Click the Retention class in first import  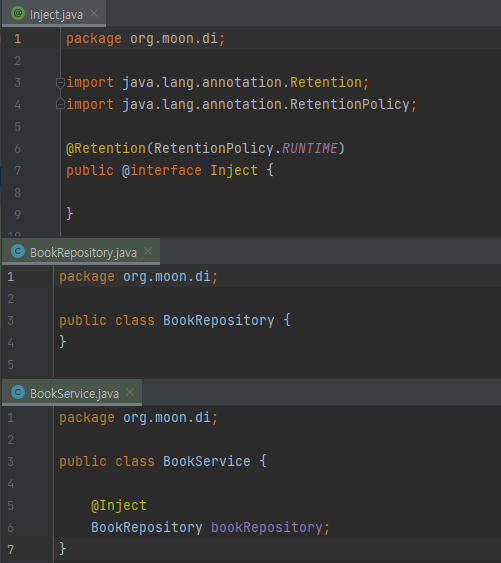[x=326, y=83]
